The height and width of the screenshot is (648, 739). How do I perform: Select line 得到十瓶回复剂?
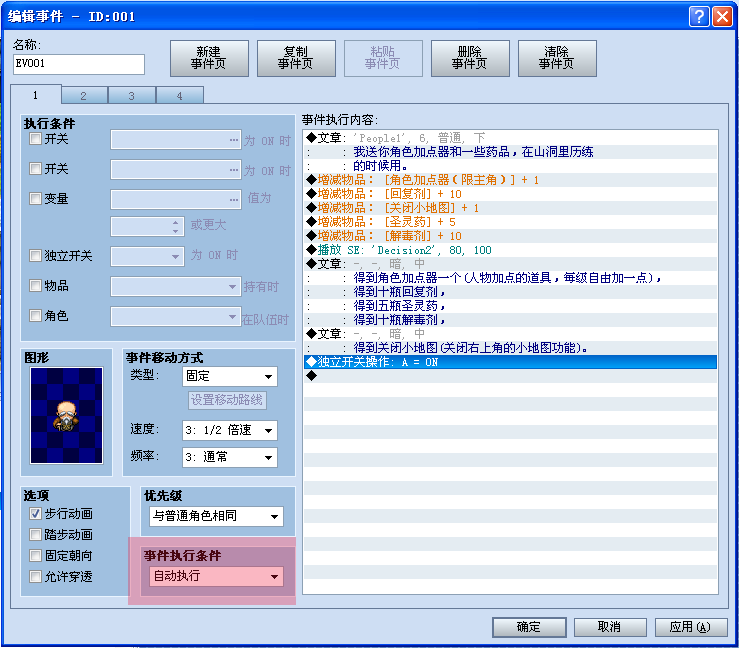[510, 292]
